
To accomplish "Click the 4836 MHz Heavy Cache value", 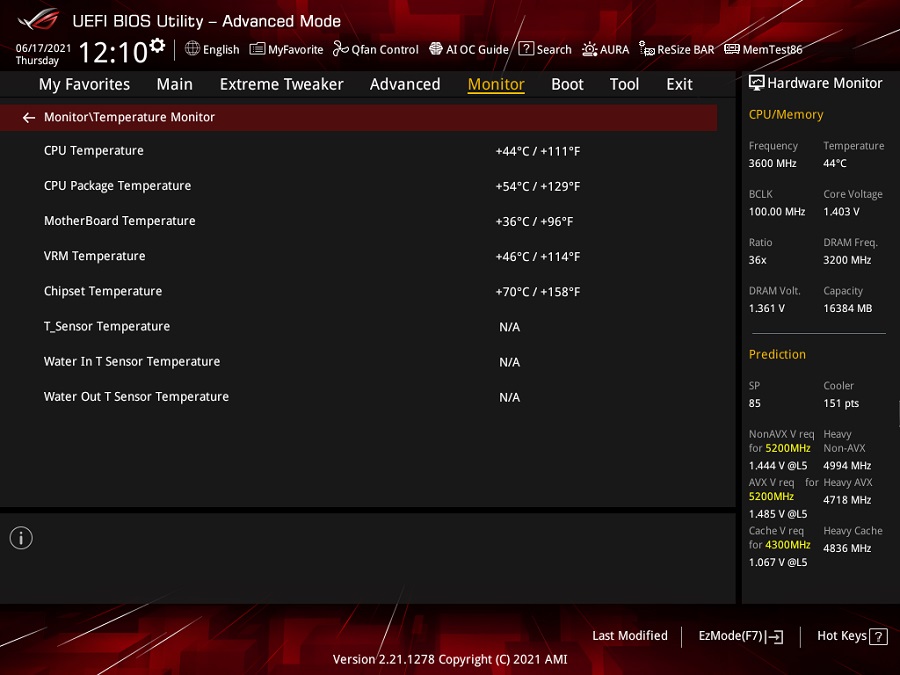I will click(x=847, y=548).
